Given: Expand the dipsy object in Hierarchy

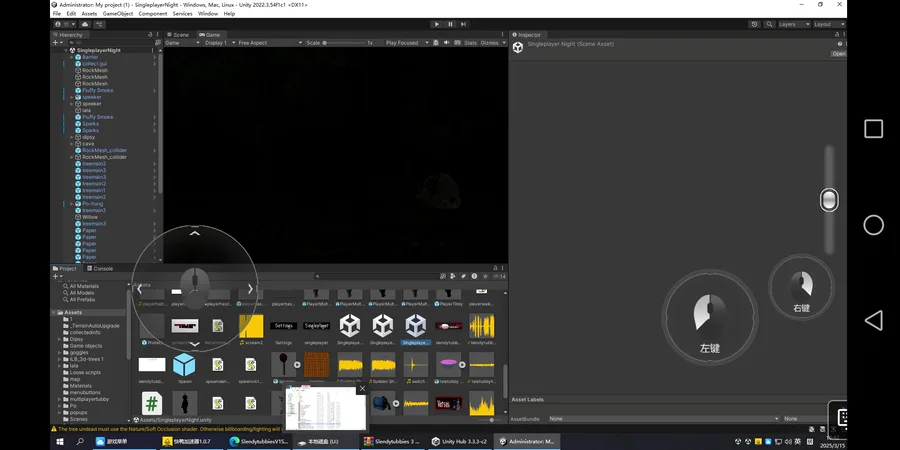Looking at the screenshot, I should pos(72,137).
